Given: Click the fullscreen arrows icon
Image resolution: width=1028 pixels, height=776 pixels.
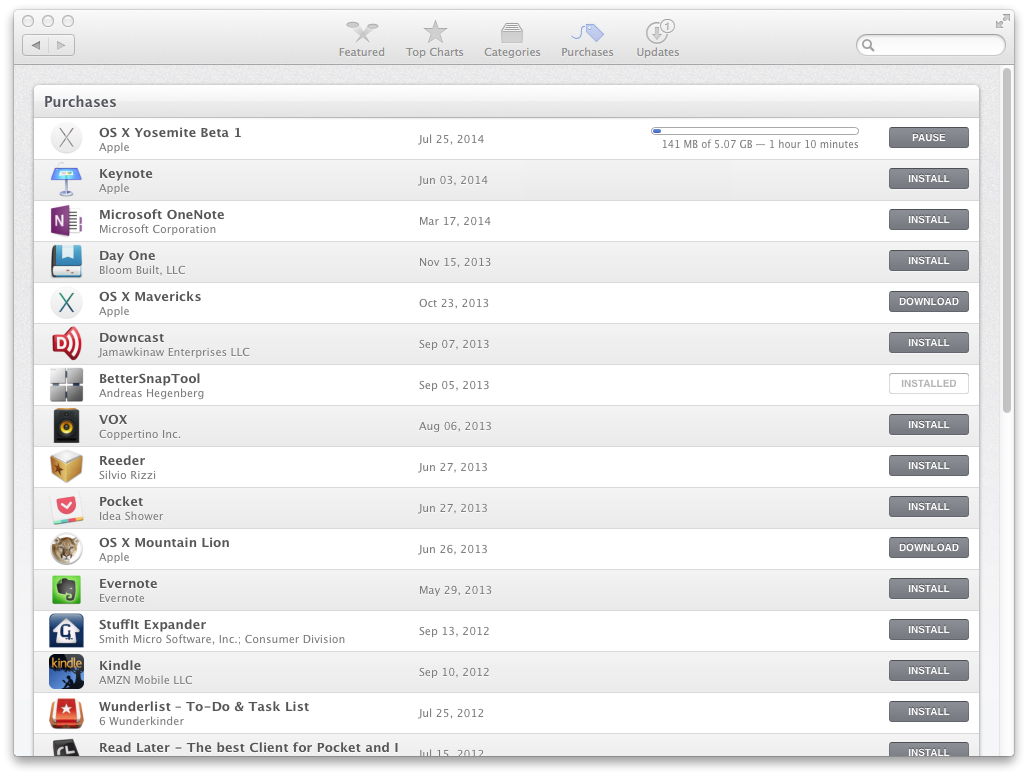Looking at the screenshot, I should click(x=1002, y=22).
